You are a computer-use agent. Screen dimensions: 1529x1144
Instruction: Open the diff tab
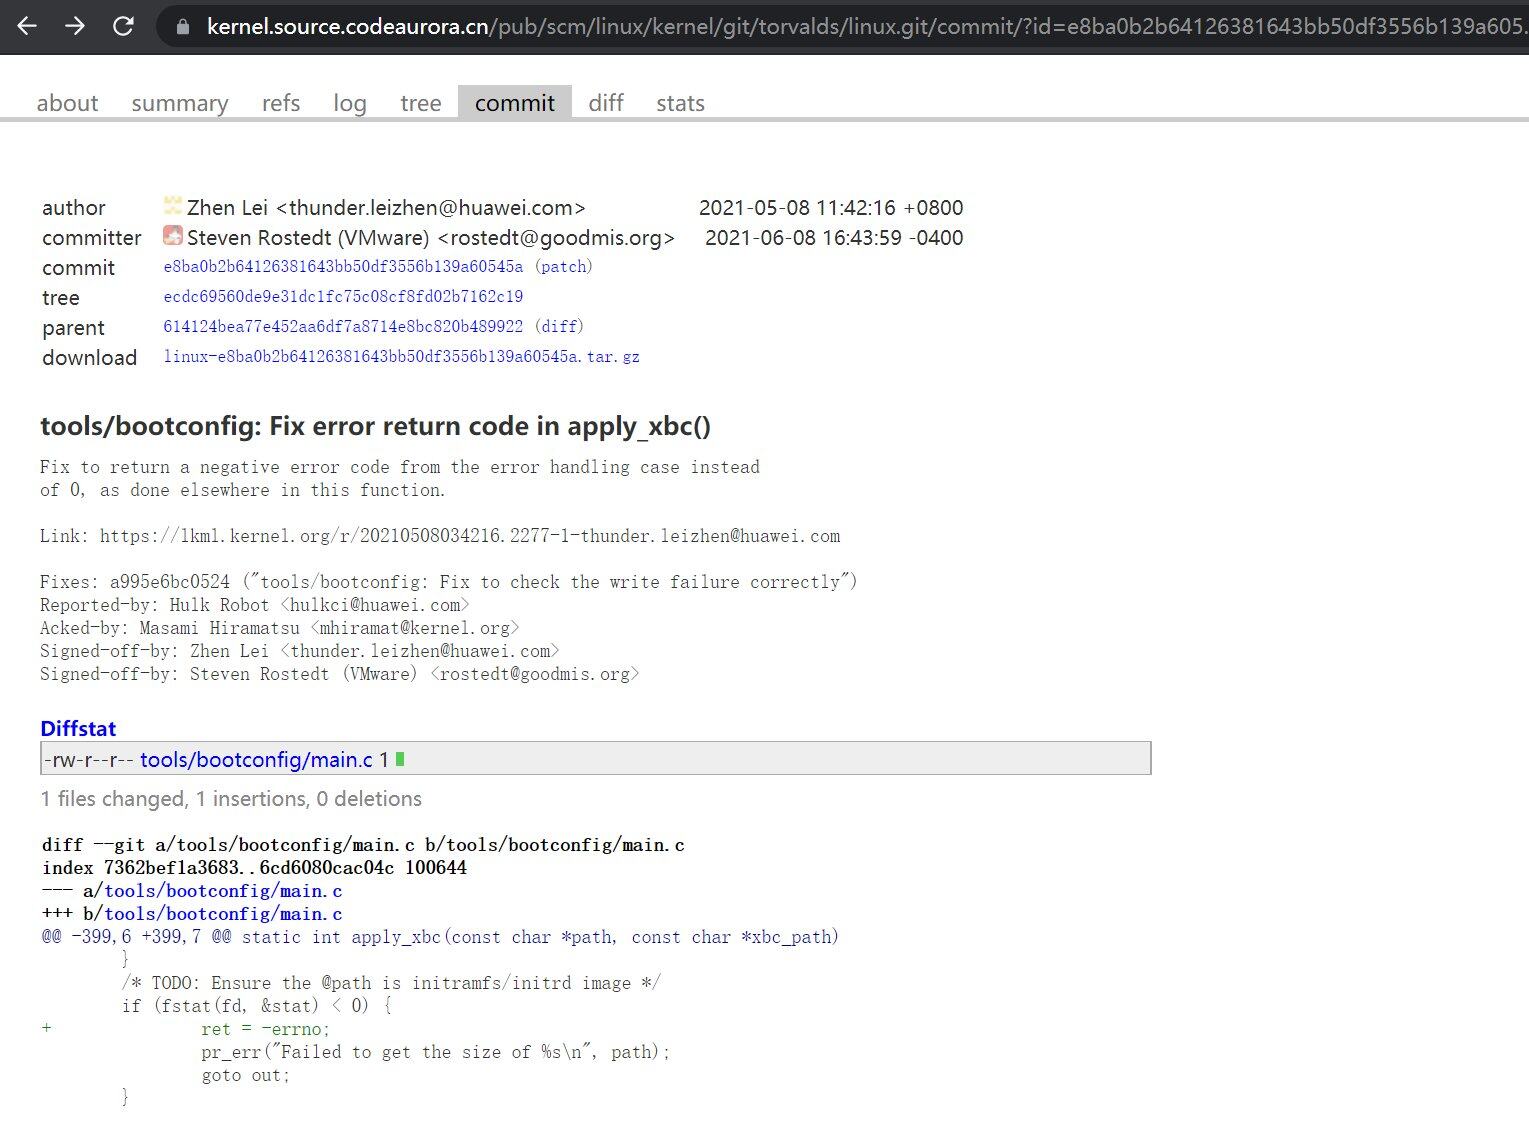[x=606, y=103]
